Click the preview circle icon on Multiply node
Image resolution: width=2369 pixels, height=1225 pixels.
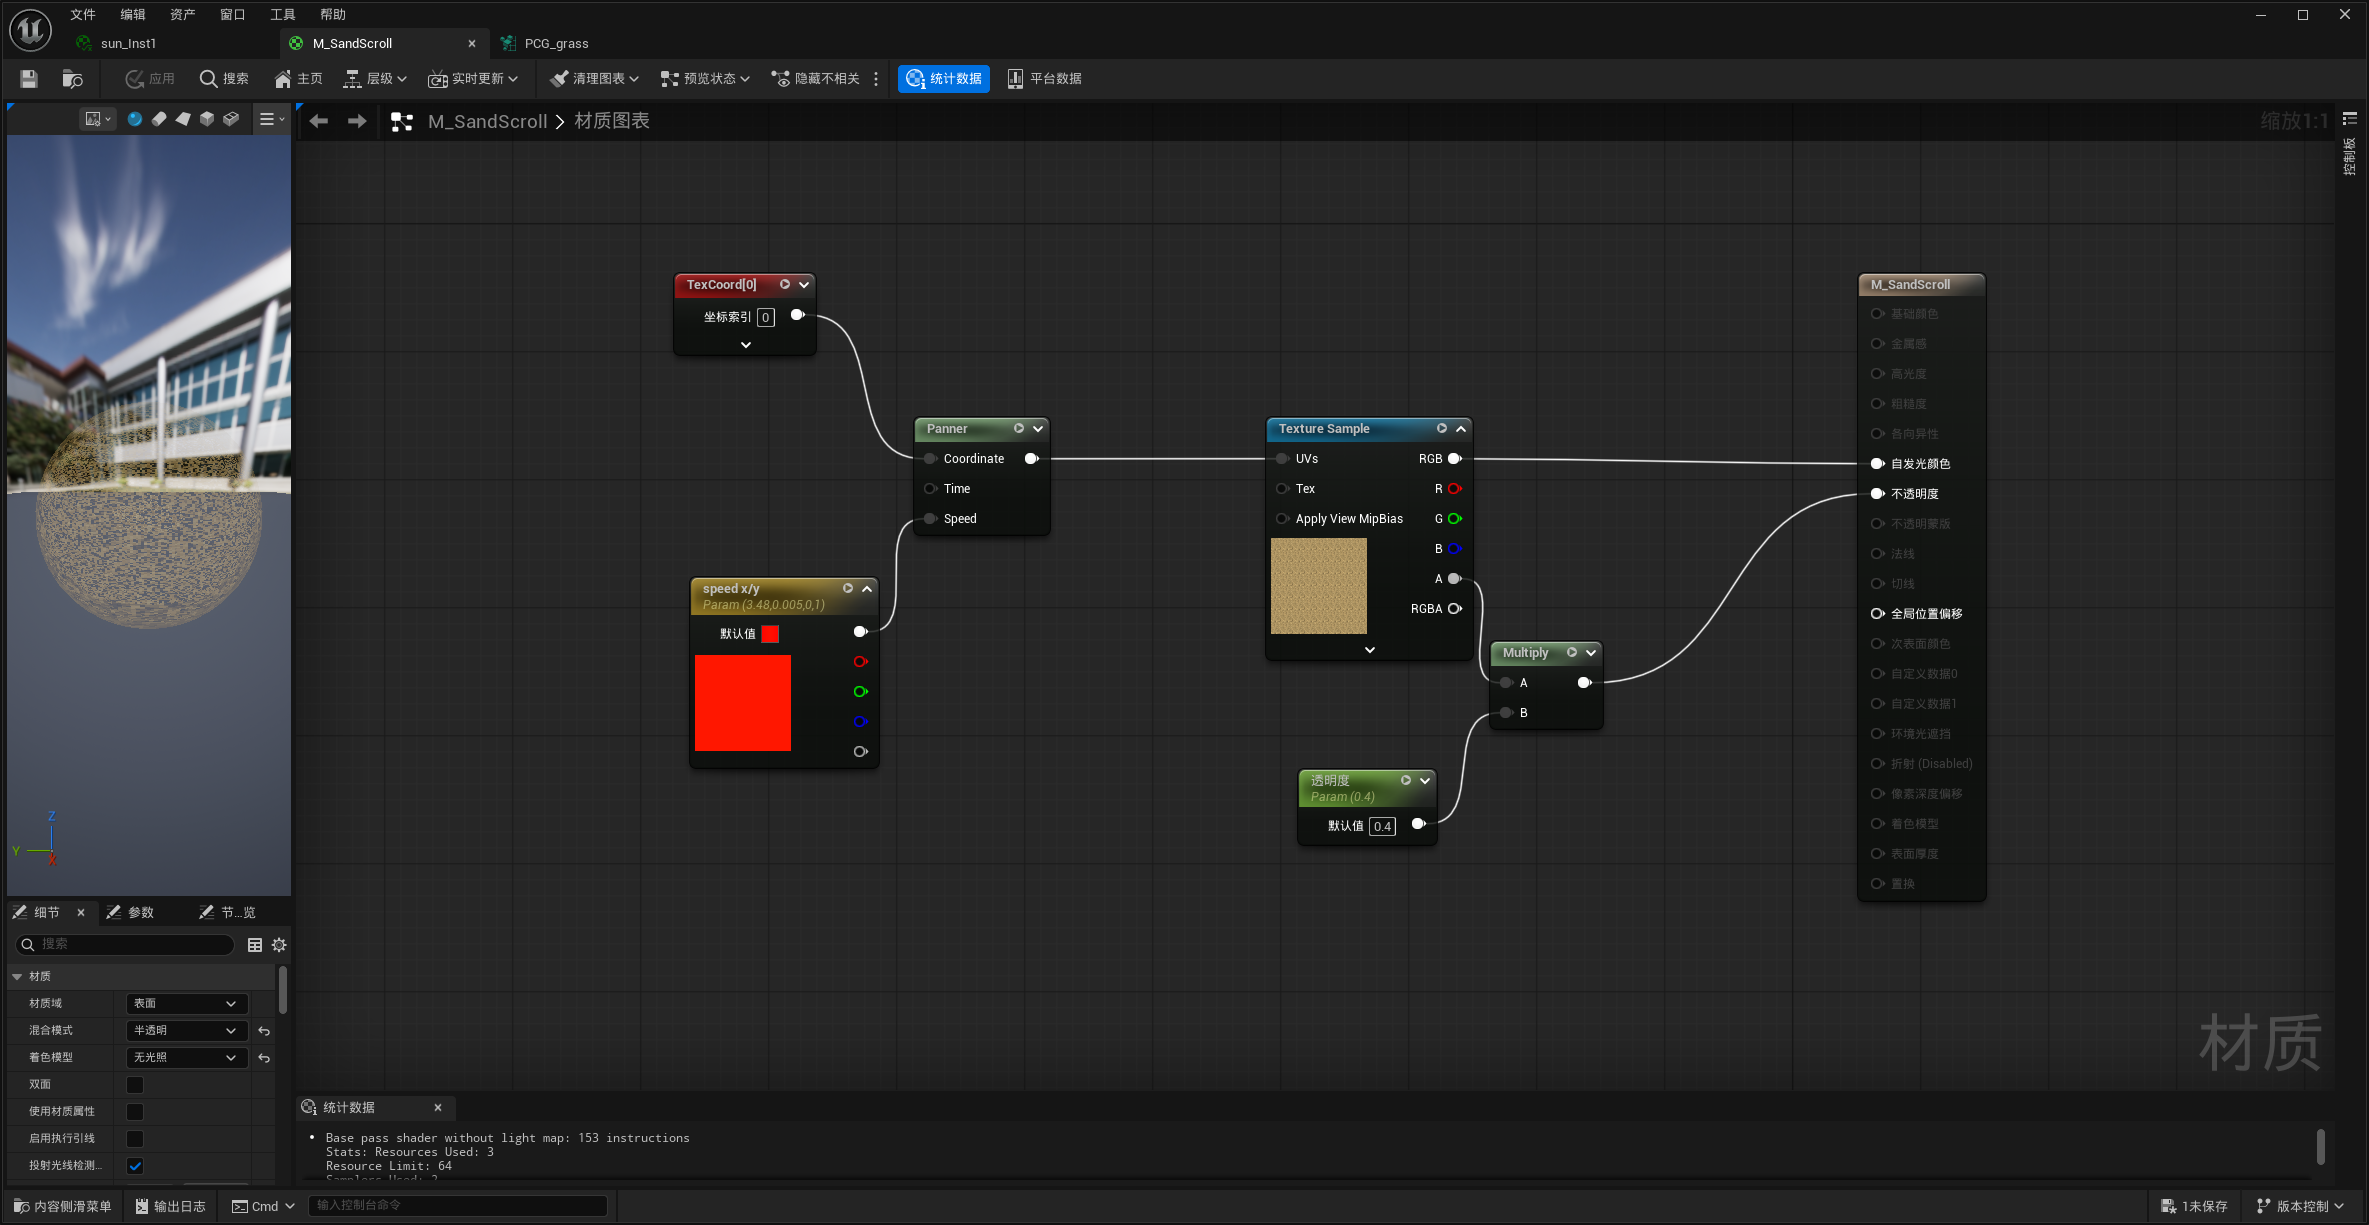click(x=1572, y=652)
